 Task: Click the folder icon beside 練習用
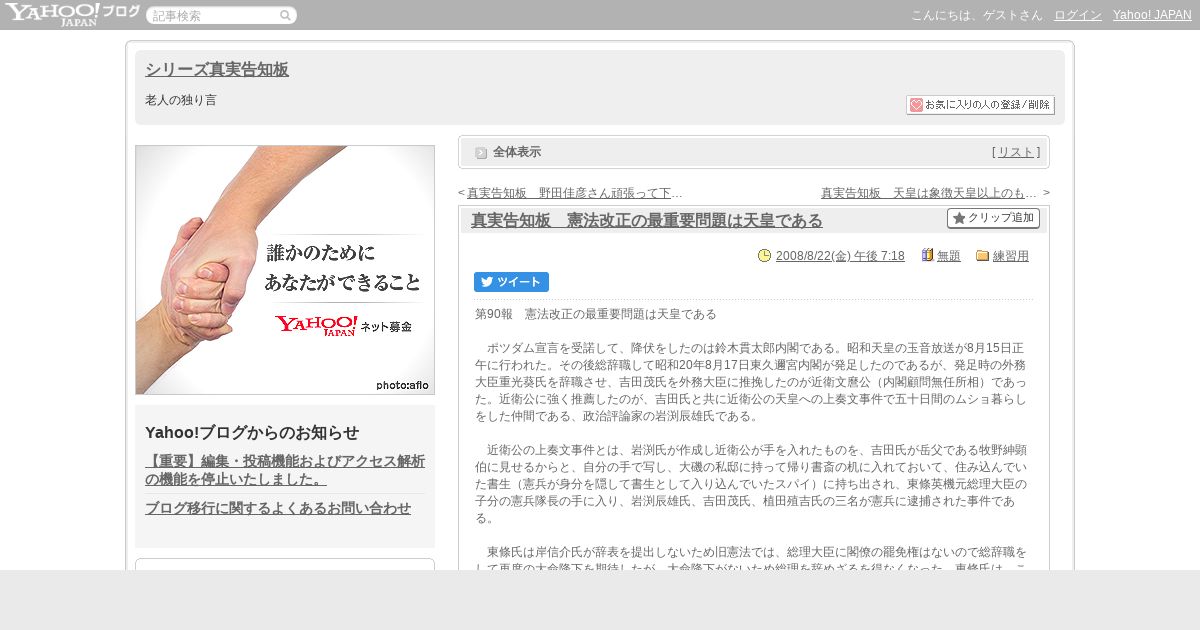click(x=982, y=255)
